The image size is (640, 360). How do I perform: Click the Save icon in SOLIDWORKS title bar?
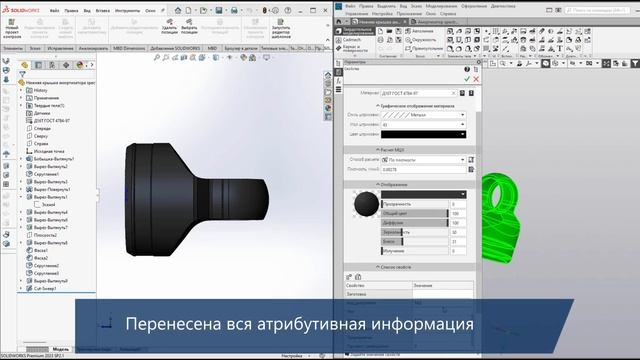coord(219,11)
